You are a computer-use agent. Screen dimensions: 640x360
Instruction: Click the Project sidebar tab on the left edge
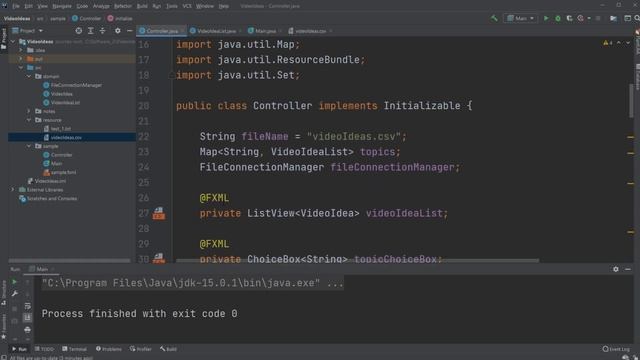pos(4,39)
